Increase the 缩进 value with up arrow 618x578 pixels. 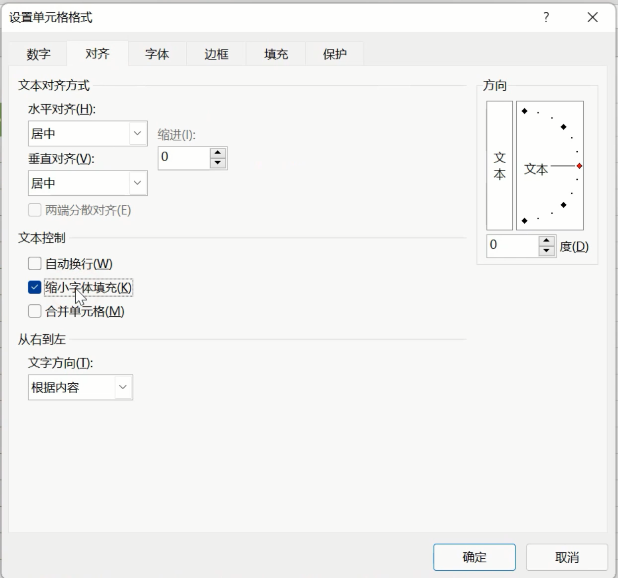(218, 152)
